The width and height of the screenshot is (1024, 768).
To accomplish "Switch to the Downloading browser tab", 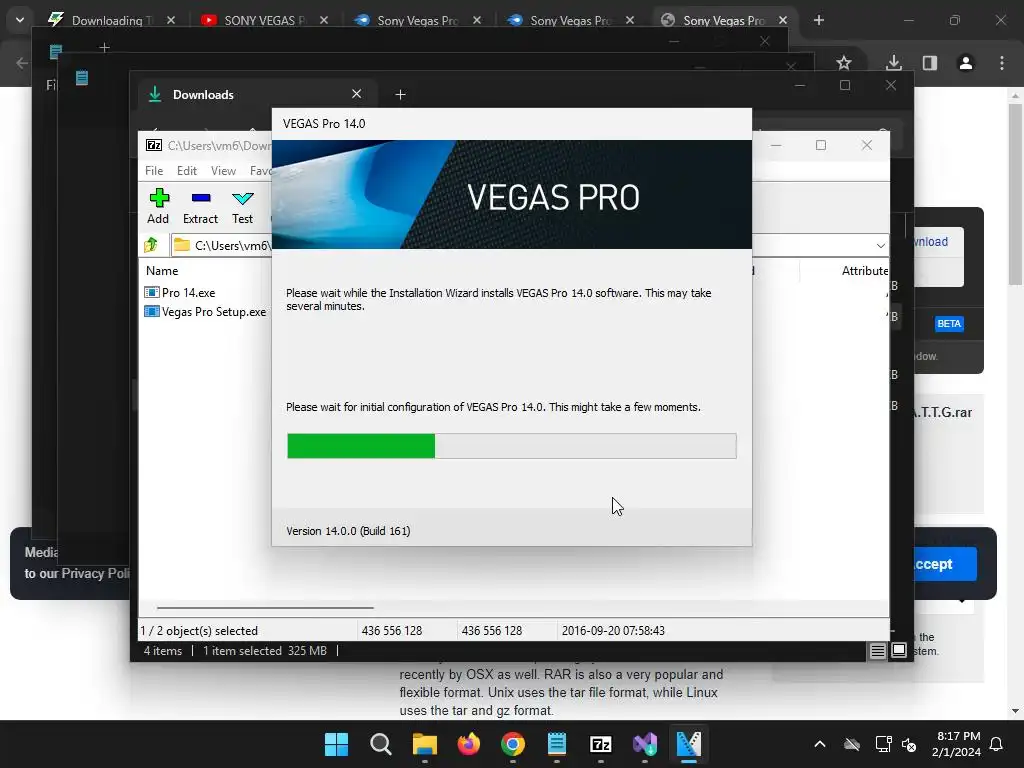I will tap(112, 20).
